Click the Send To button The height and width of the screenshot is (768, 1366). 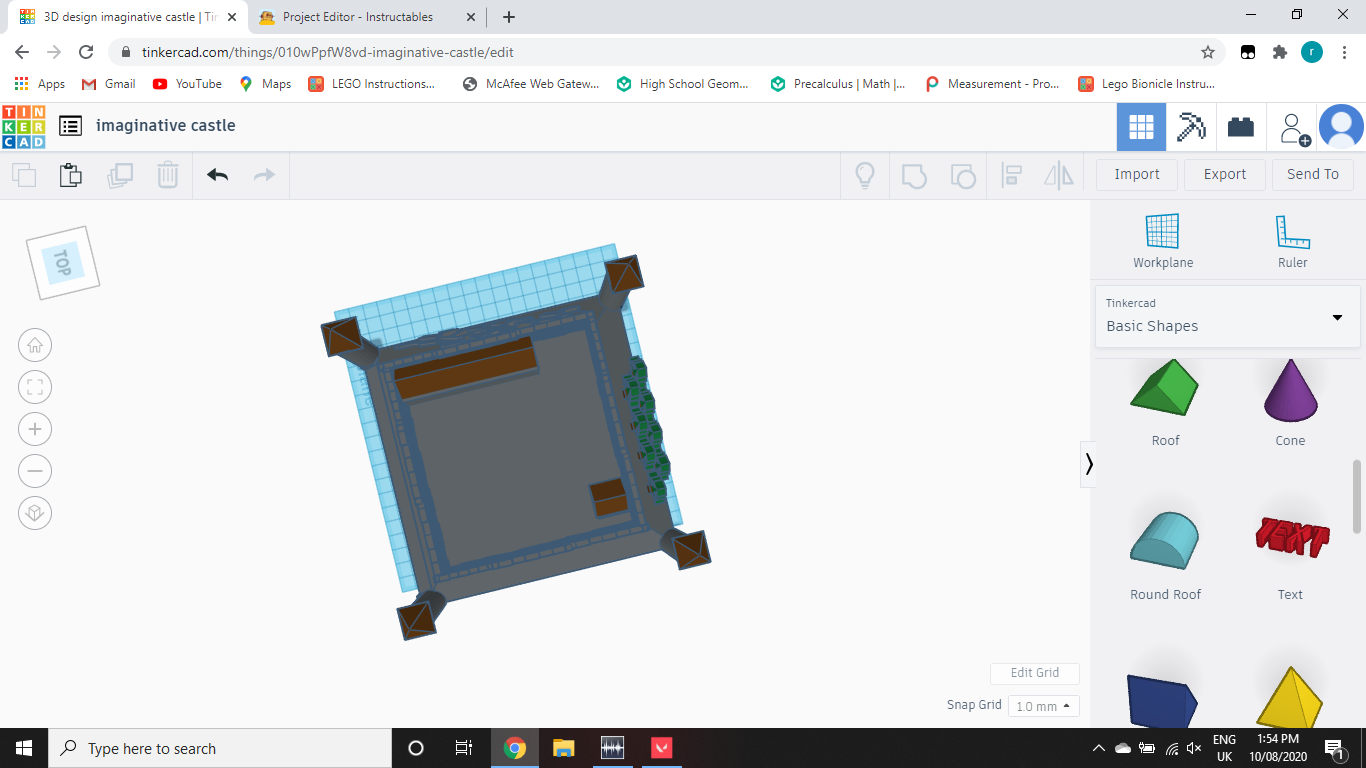pyautogui.click(x=1313, y=174)
